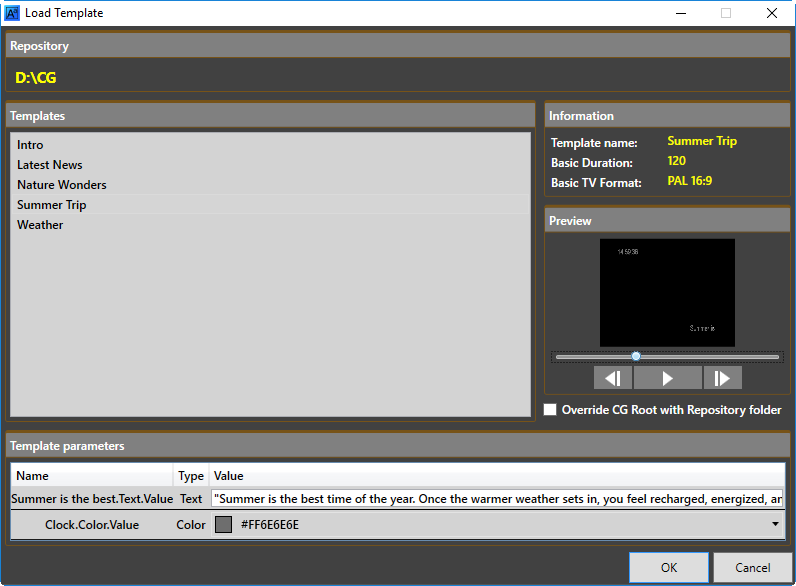The height and width of the screenshot is (586, 796).
Task: Click the Summer Trip template name value
Action: [702, 141]
